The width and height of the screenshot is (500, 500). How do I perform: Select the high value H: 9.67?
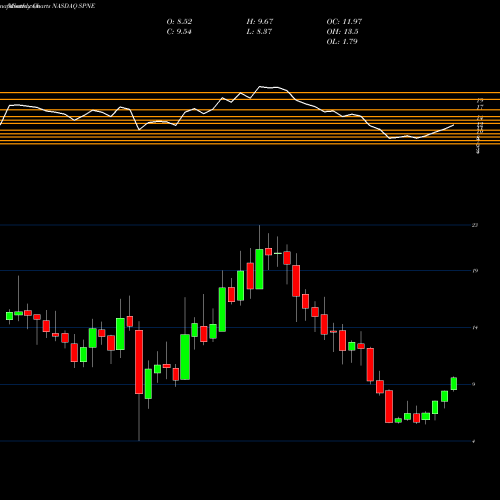pyautogui.click(x=260, y=22)
